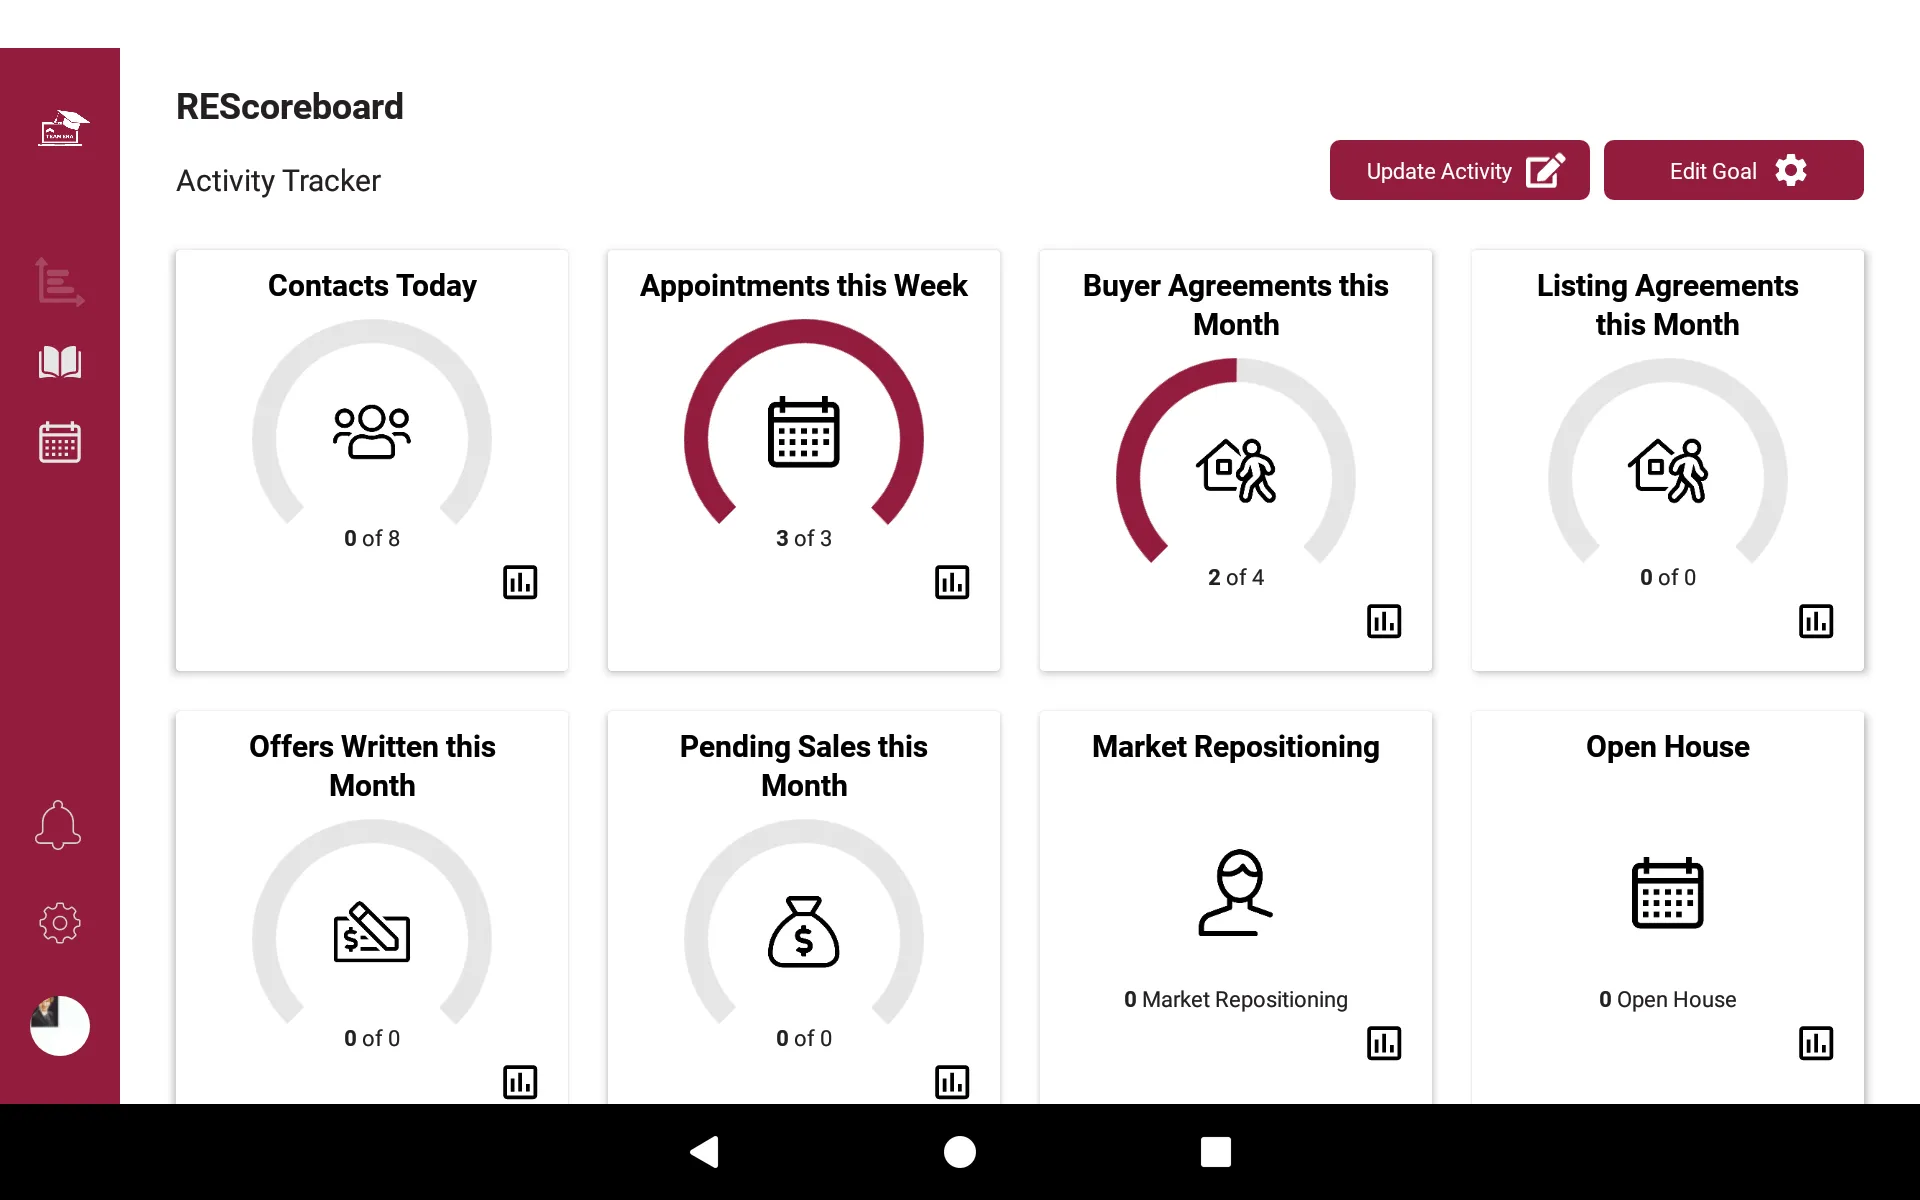The height and width of the screenshot is (1200, 1920).
Task: Click the Appointments this Week bar chart icon
Action: coord(955,582)
